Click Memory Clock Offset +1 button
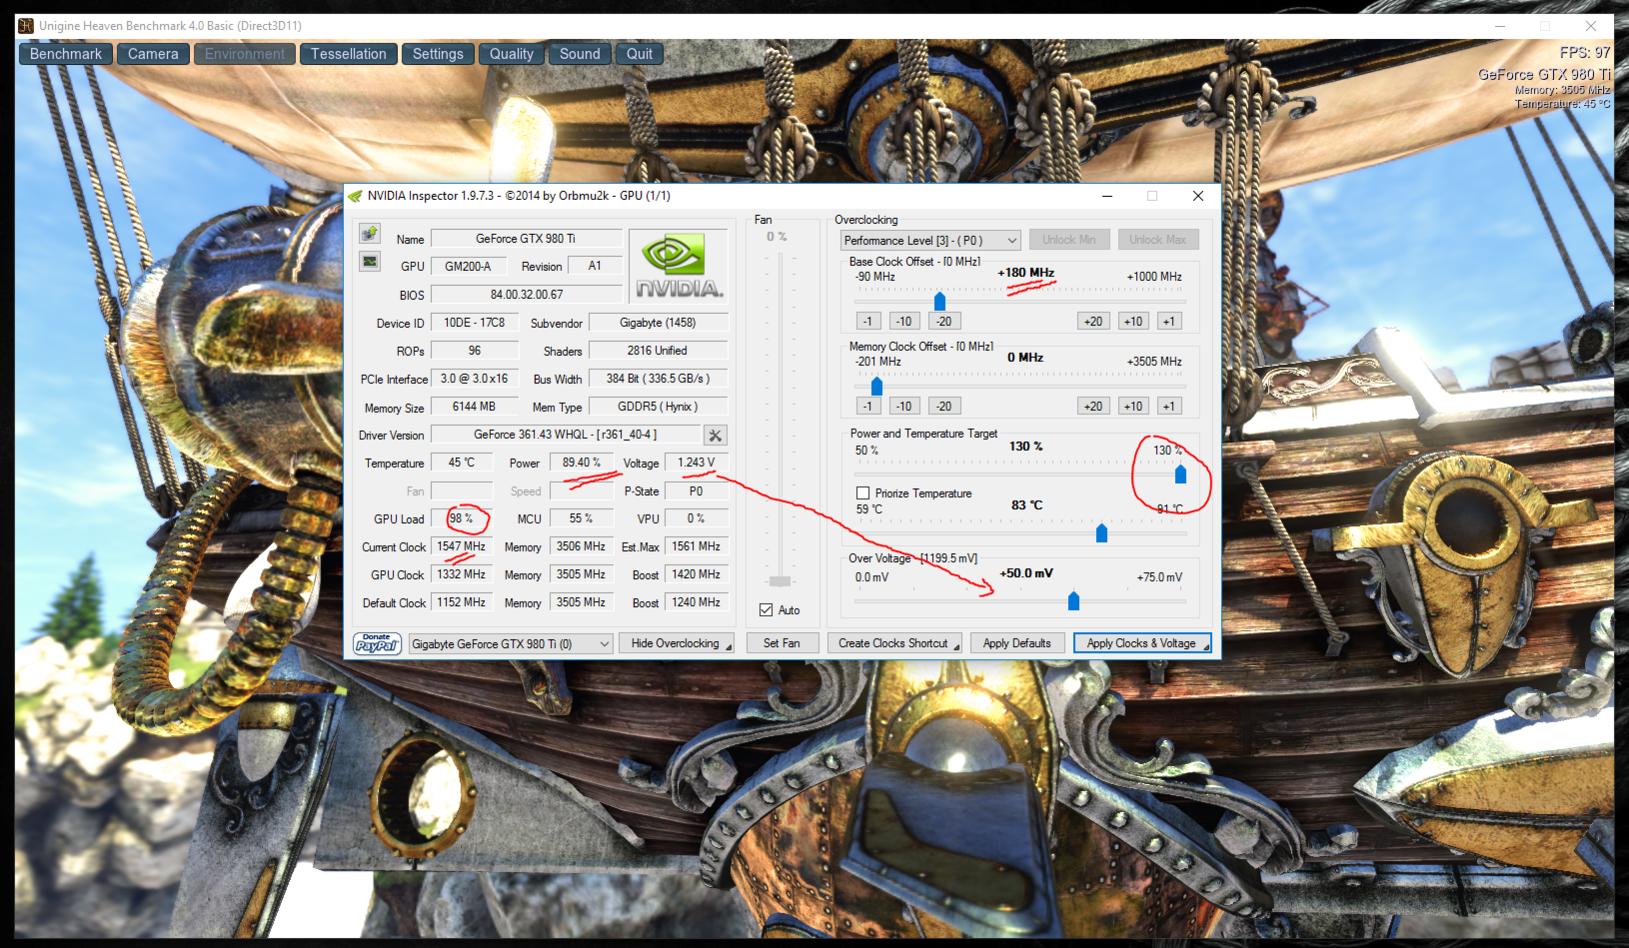The image size is (1629, 948). (1169, 406)
